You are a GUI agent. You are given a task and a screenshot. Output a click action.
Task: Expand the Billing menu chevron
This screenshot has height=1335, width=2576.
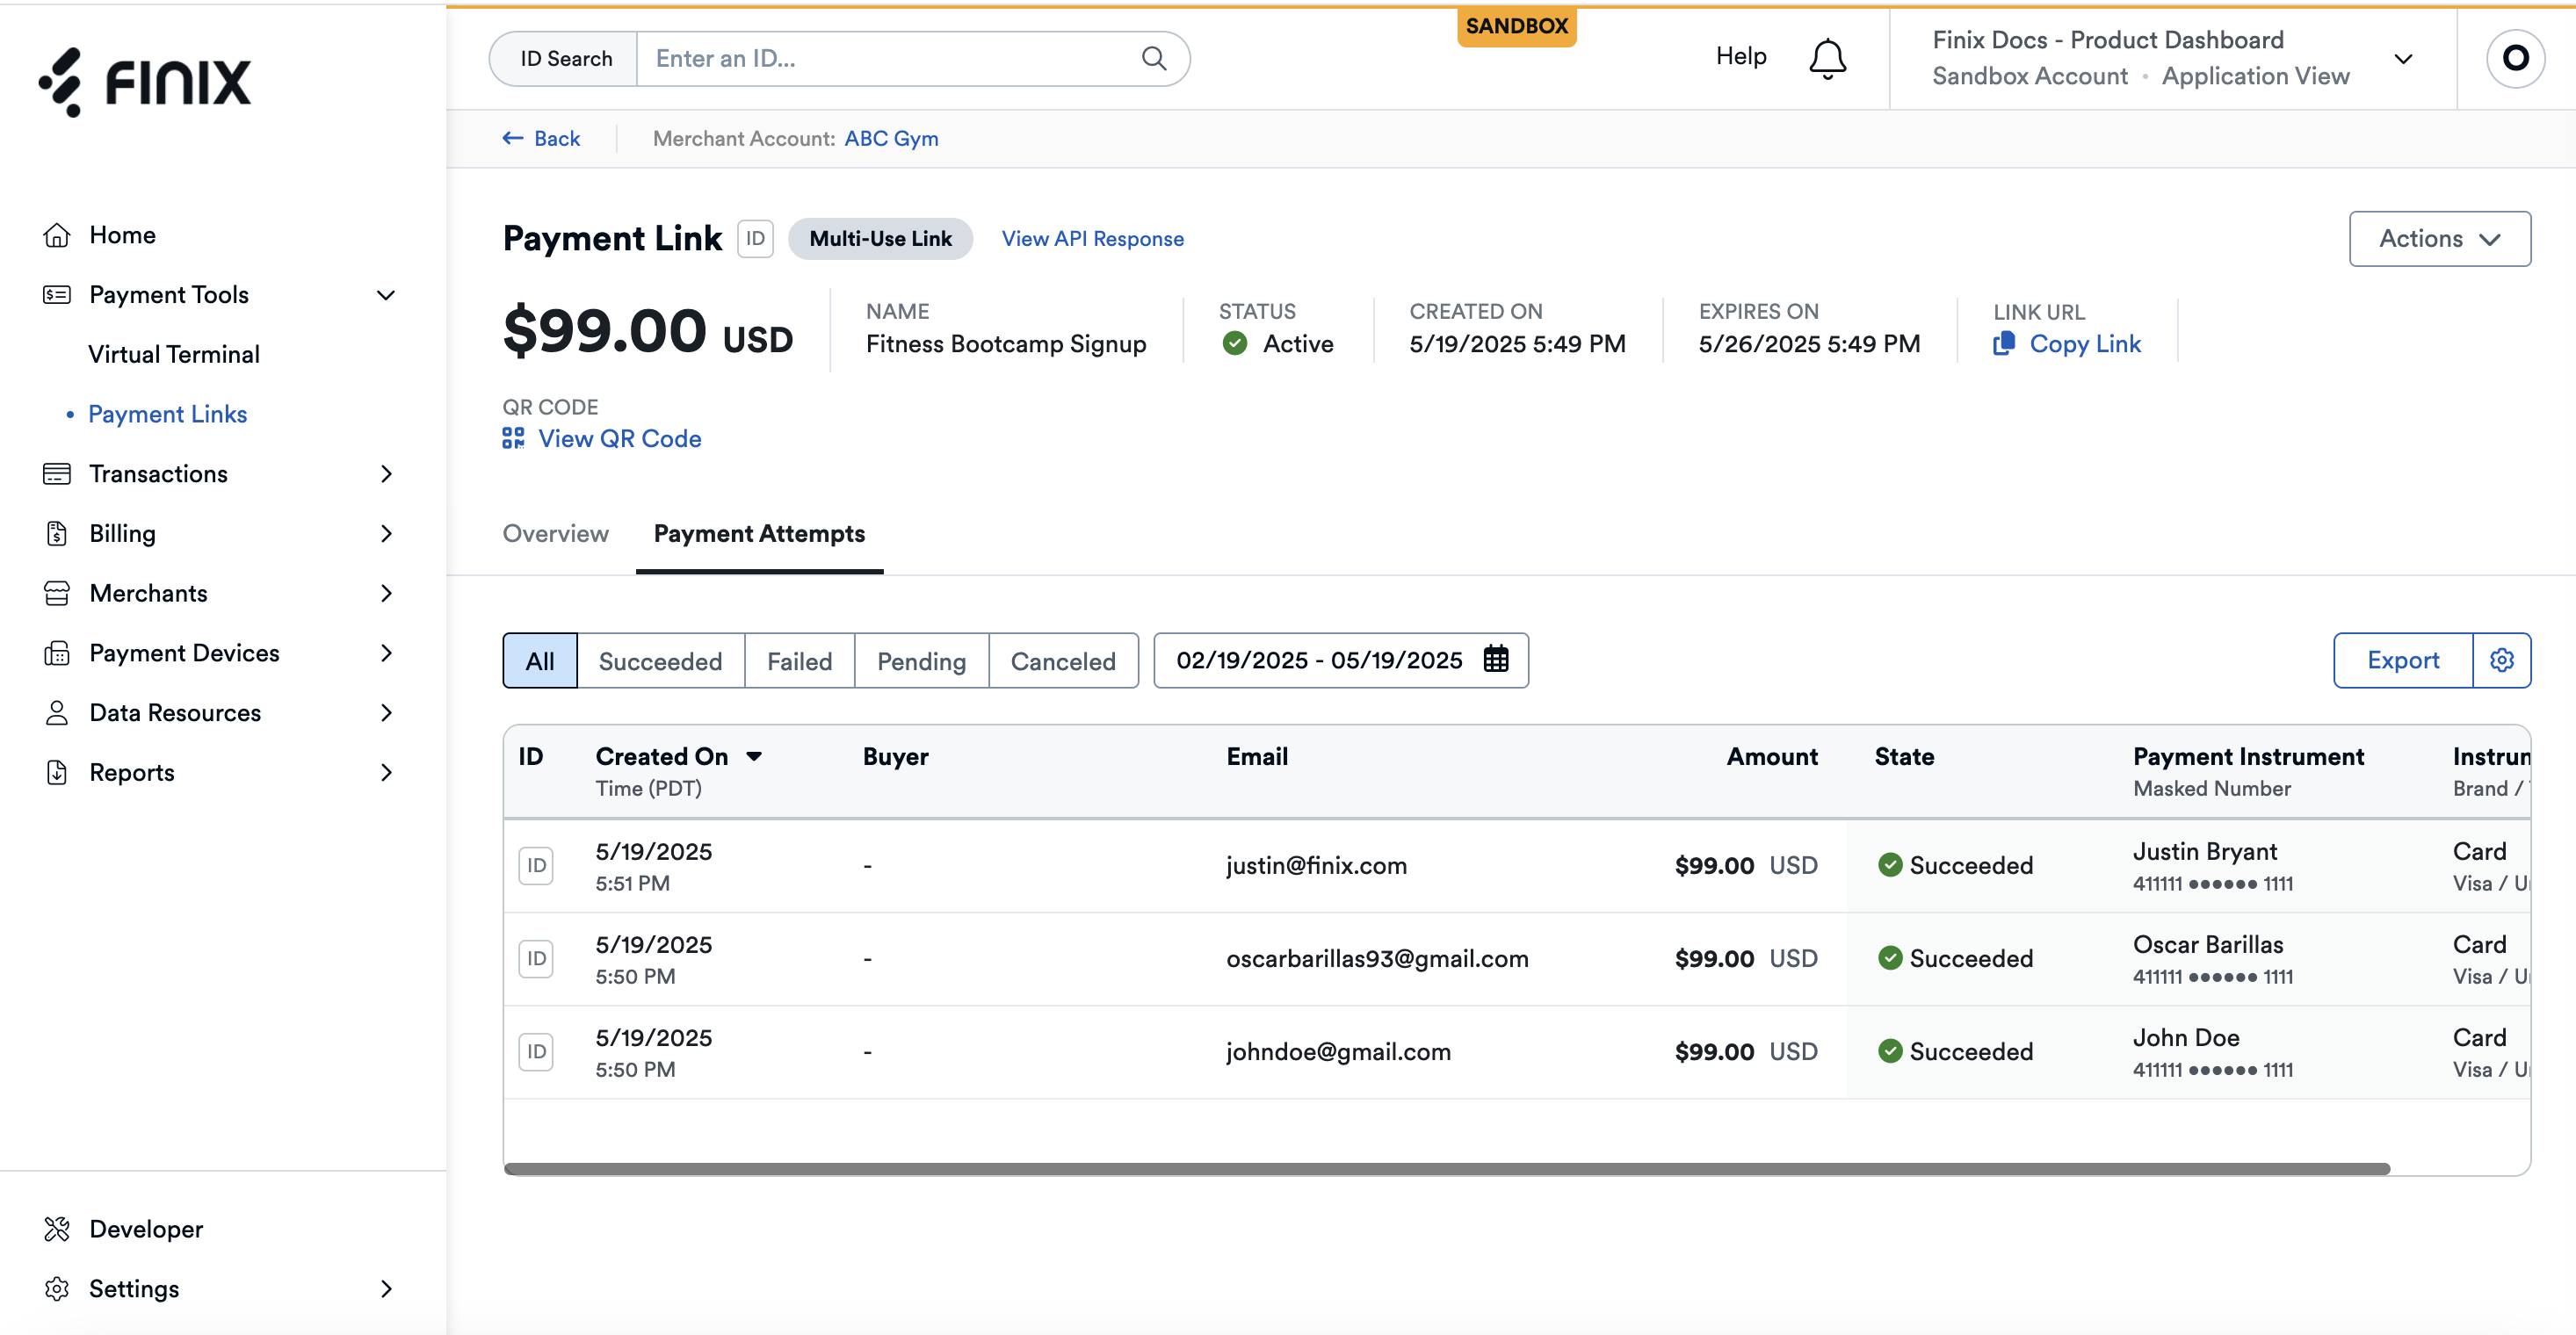(386, 534)
